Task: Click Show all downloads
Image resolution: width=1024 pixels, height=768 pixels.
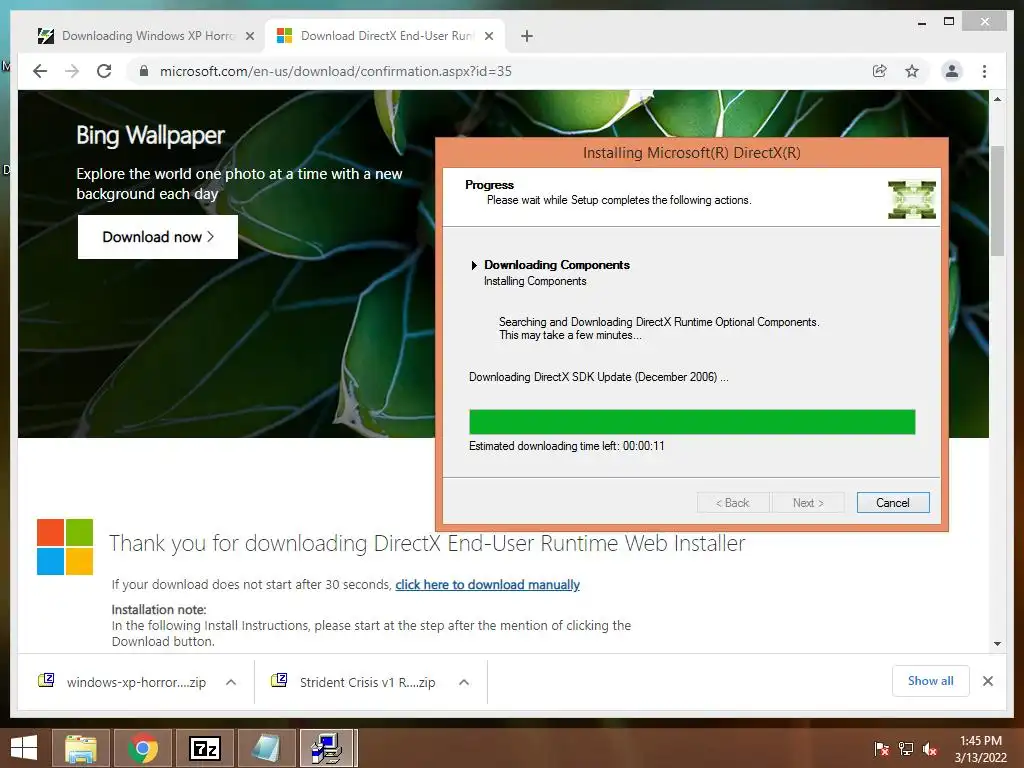Action: (931, 680)
